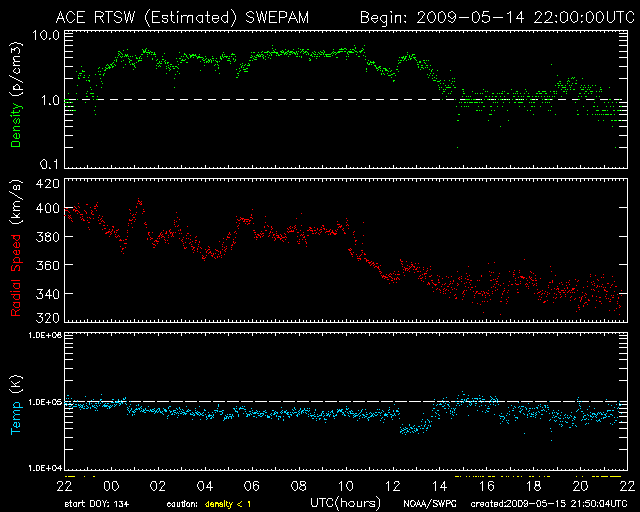Viewport: 640px width, 512px height.
Task: Click the red 'Radial Speed (km/s)' axis label
Action: 16,248
